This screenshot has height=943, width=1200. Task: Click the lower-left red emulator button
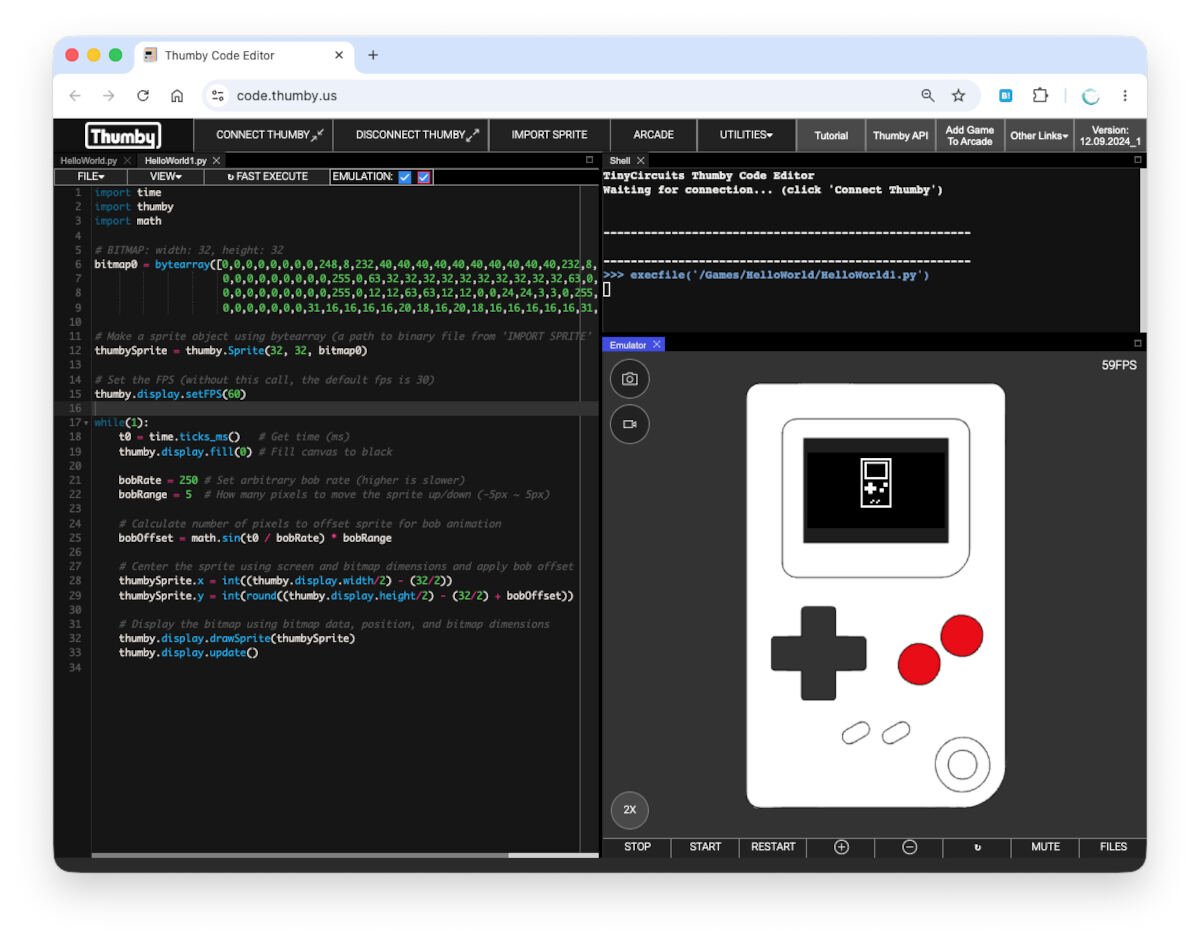point(919,663)
